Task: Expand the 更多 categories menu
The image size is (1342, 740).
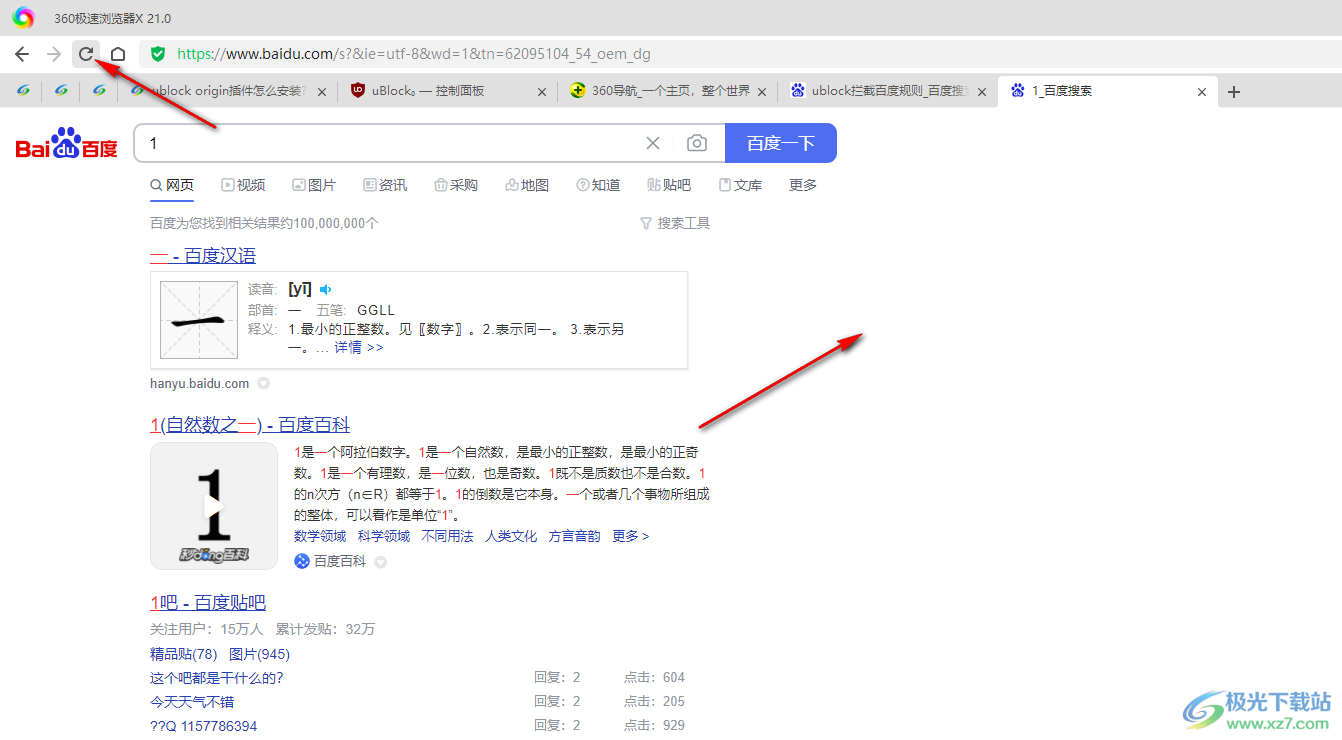Action: coord(803,185)
